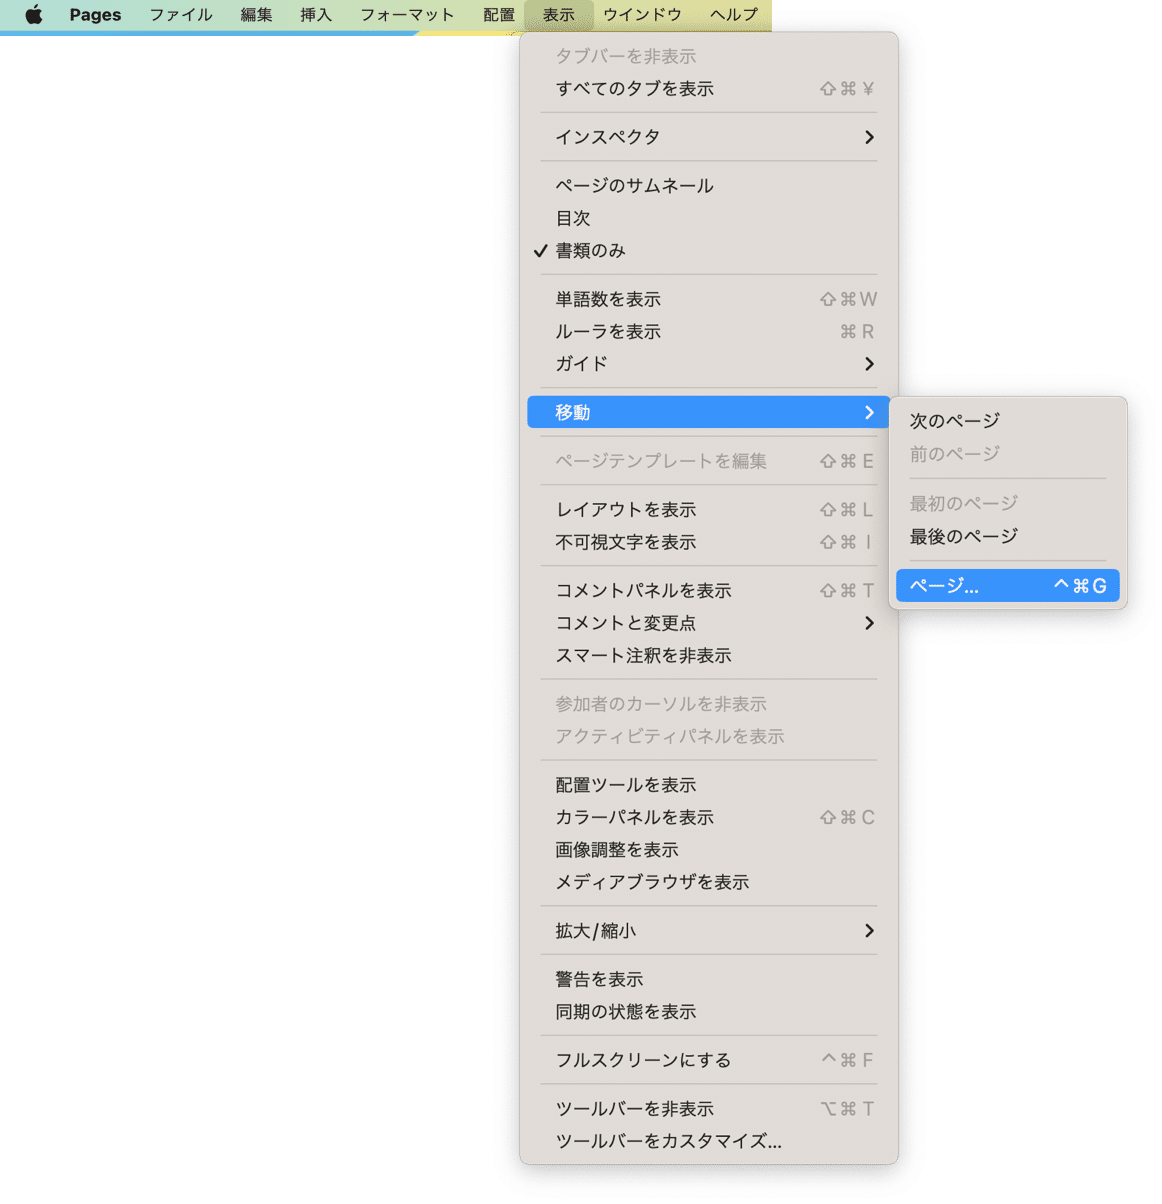Open the 編集 menu
Image resolution: width=1162 pixels, height=1204 pixels.
click(256, 15)
